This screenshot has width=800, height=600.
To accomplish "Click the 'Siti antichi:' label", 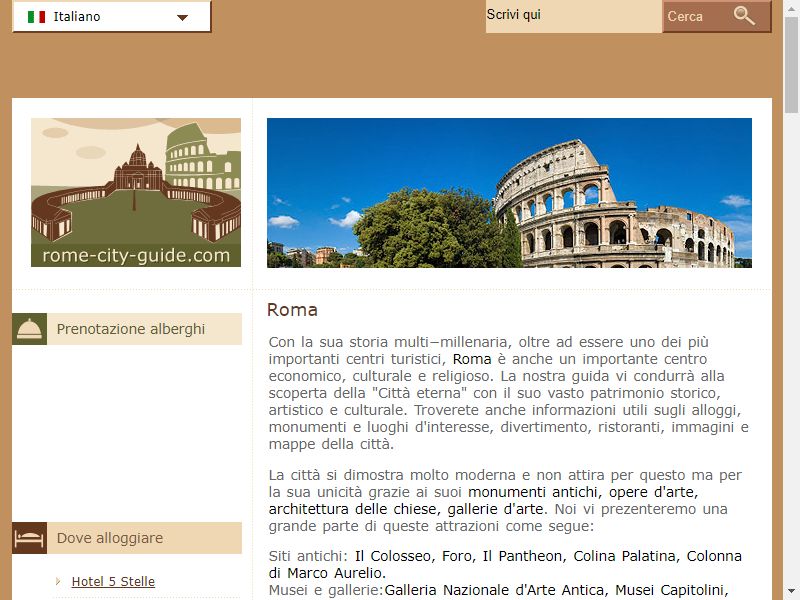I will (308, 556).
